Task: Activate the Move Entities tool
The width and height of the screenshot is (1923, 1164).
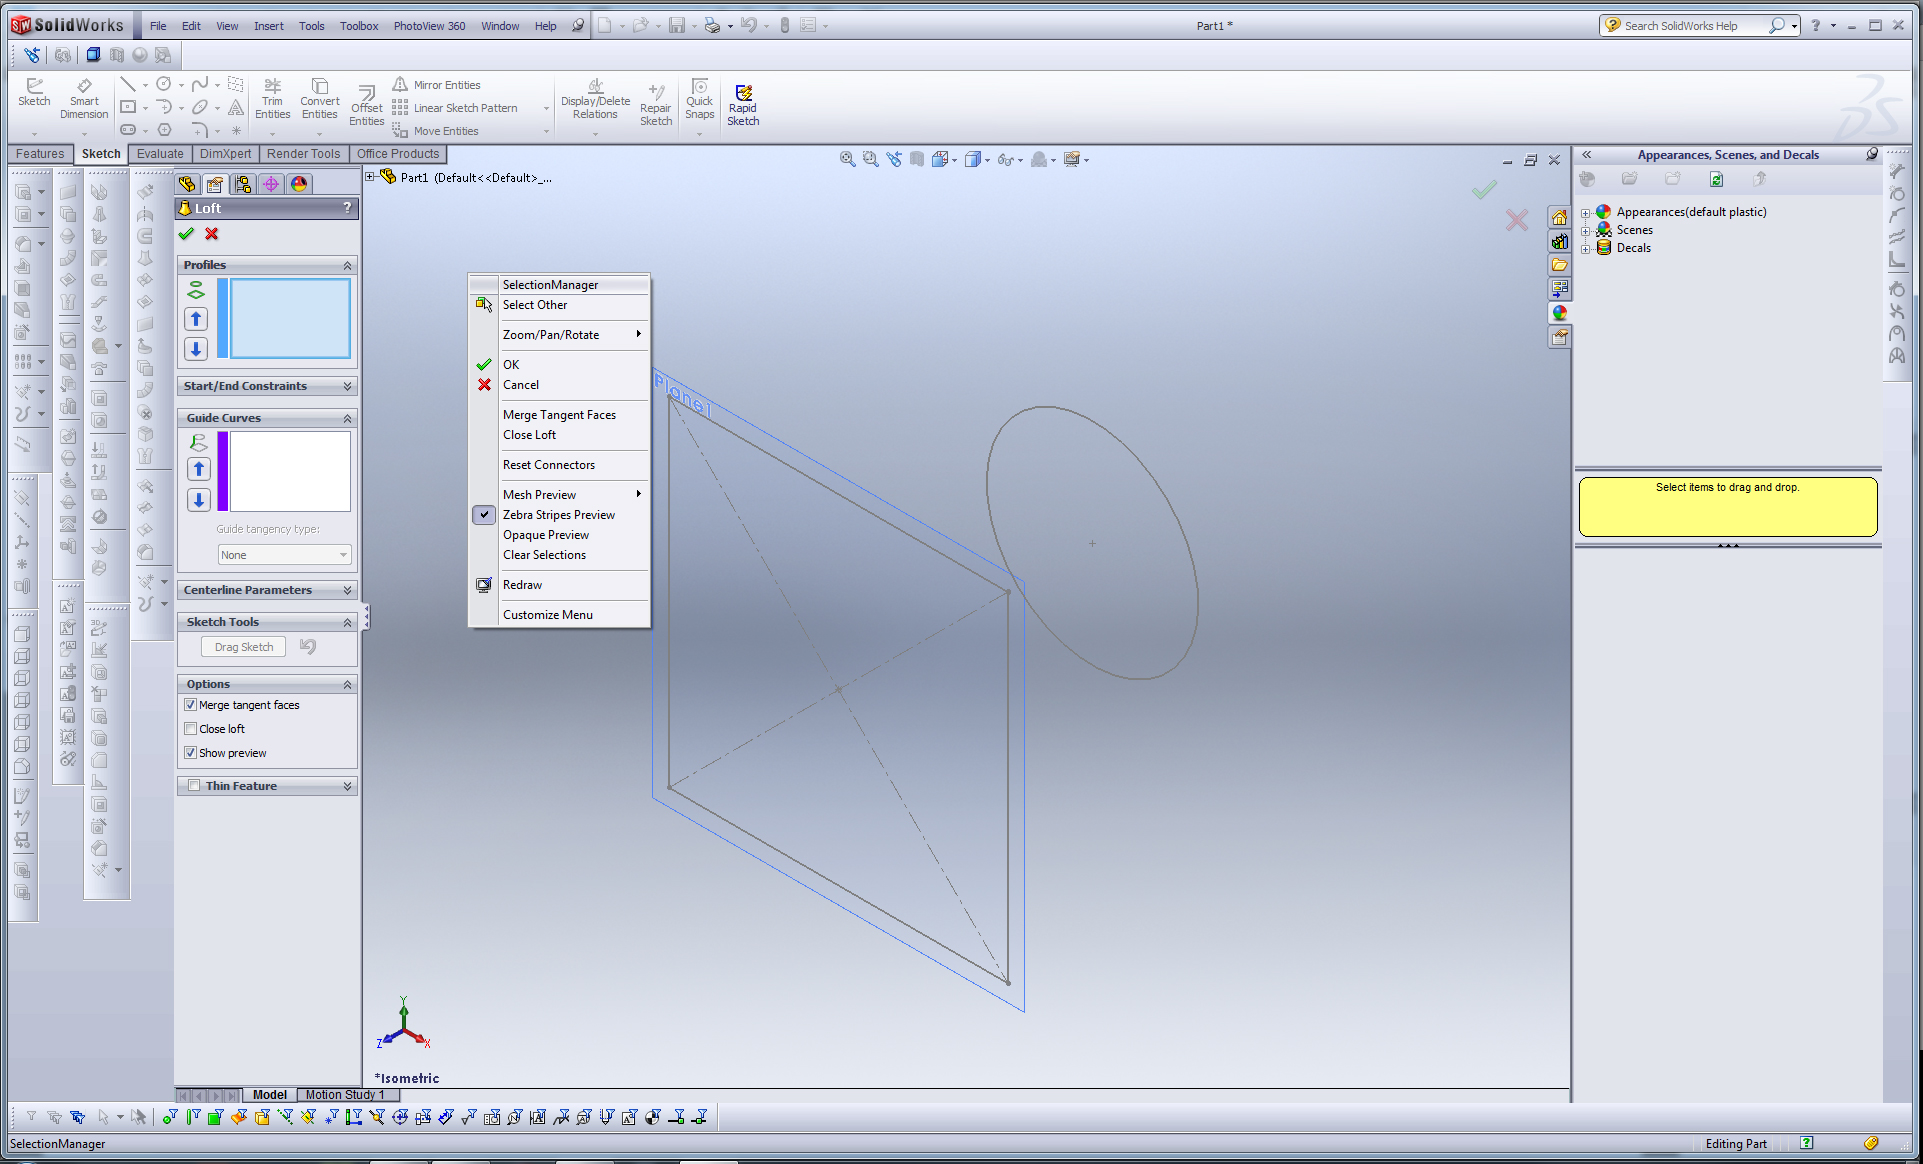Action: (x=436, y=131)
